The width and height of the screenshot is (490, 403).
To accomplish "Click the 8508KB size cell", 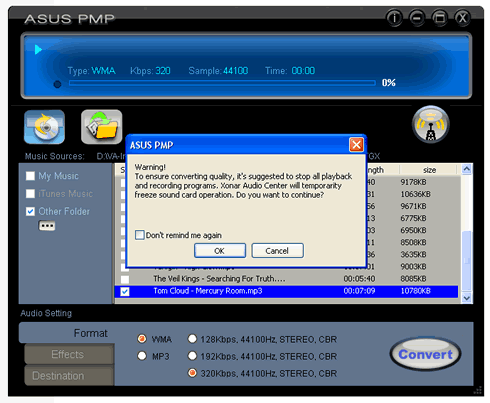I will [x=413, y=242].
